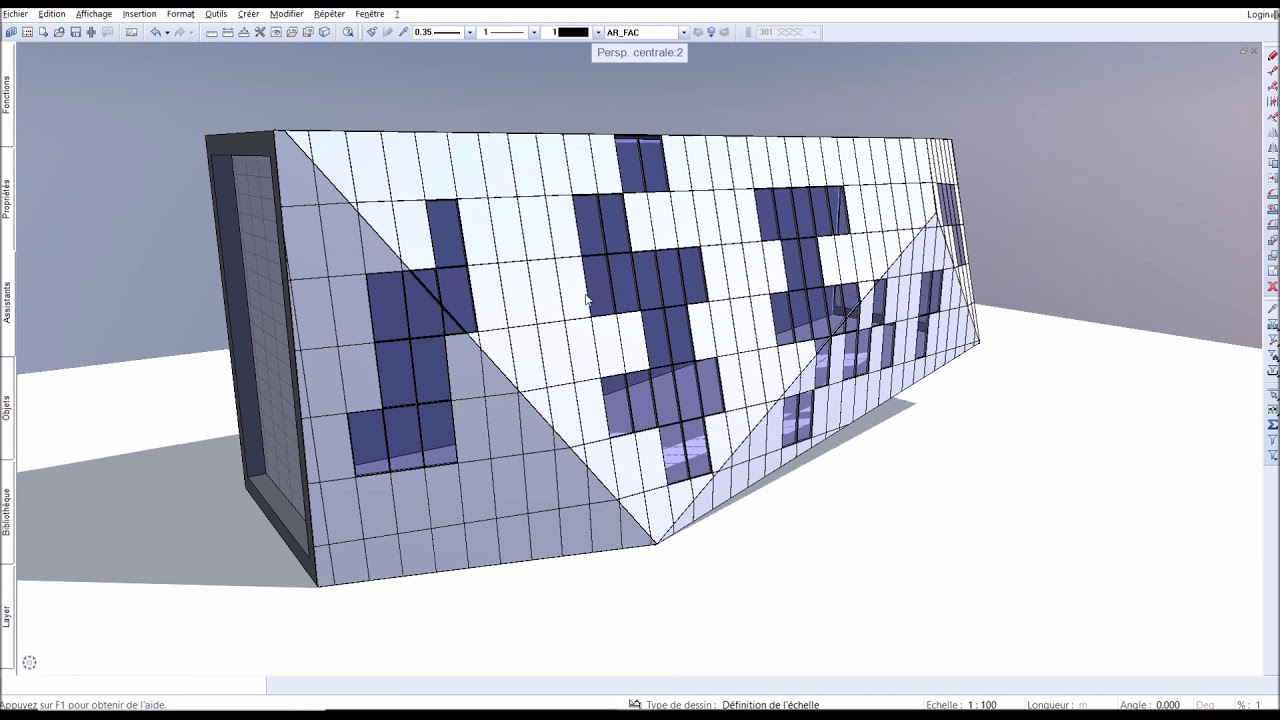Restore the viewport window button
This screenshot has width=1280, height=720.
1244,51
